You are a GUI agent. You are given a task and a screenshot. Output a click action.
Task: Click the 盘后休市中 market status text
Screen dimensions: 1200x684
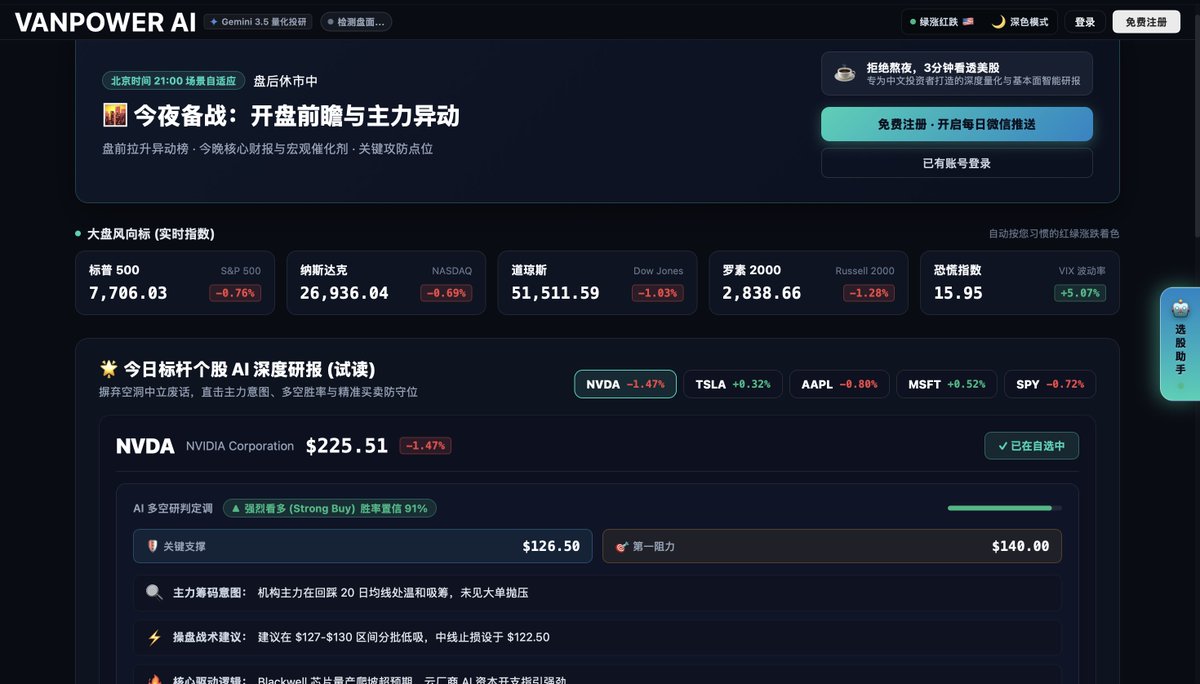(285, 81)
